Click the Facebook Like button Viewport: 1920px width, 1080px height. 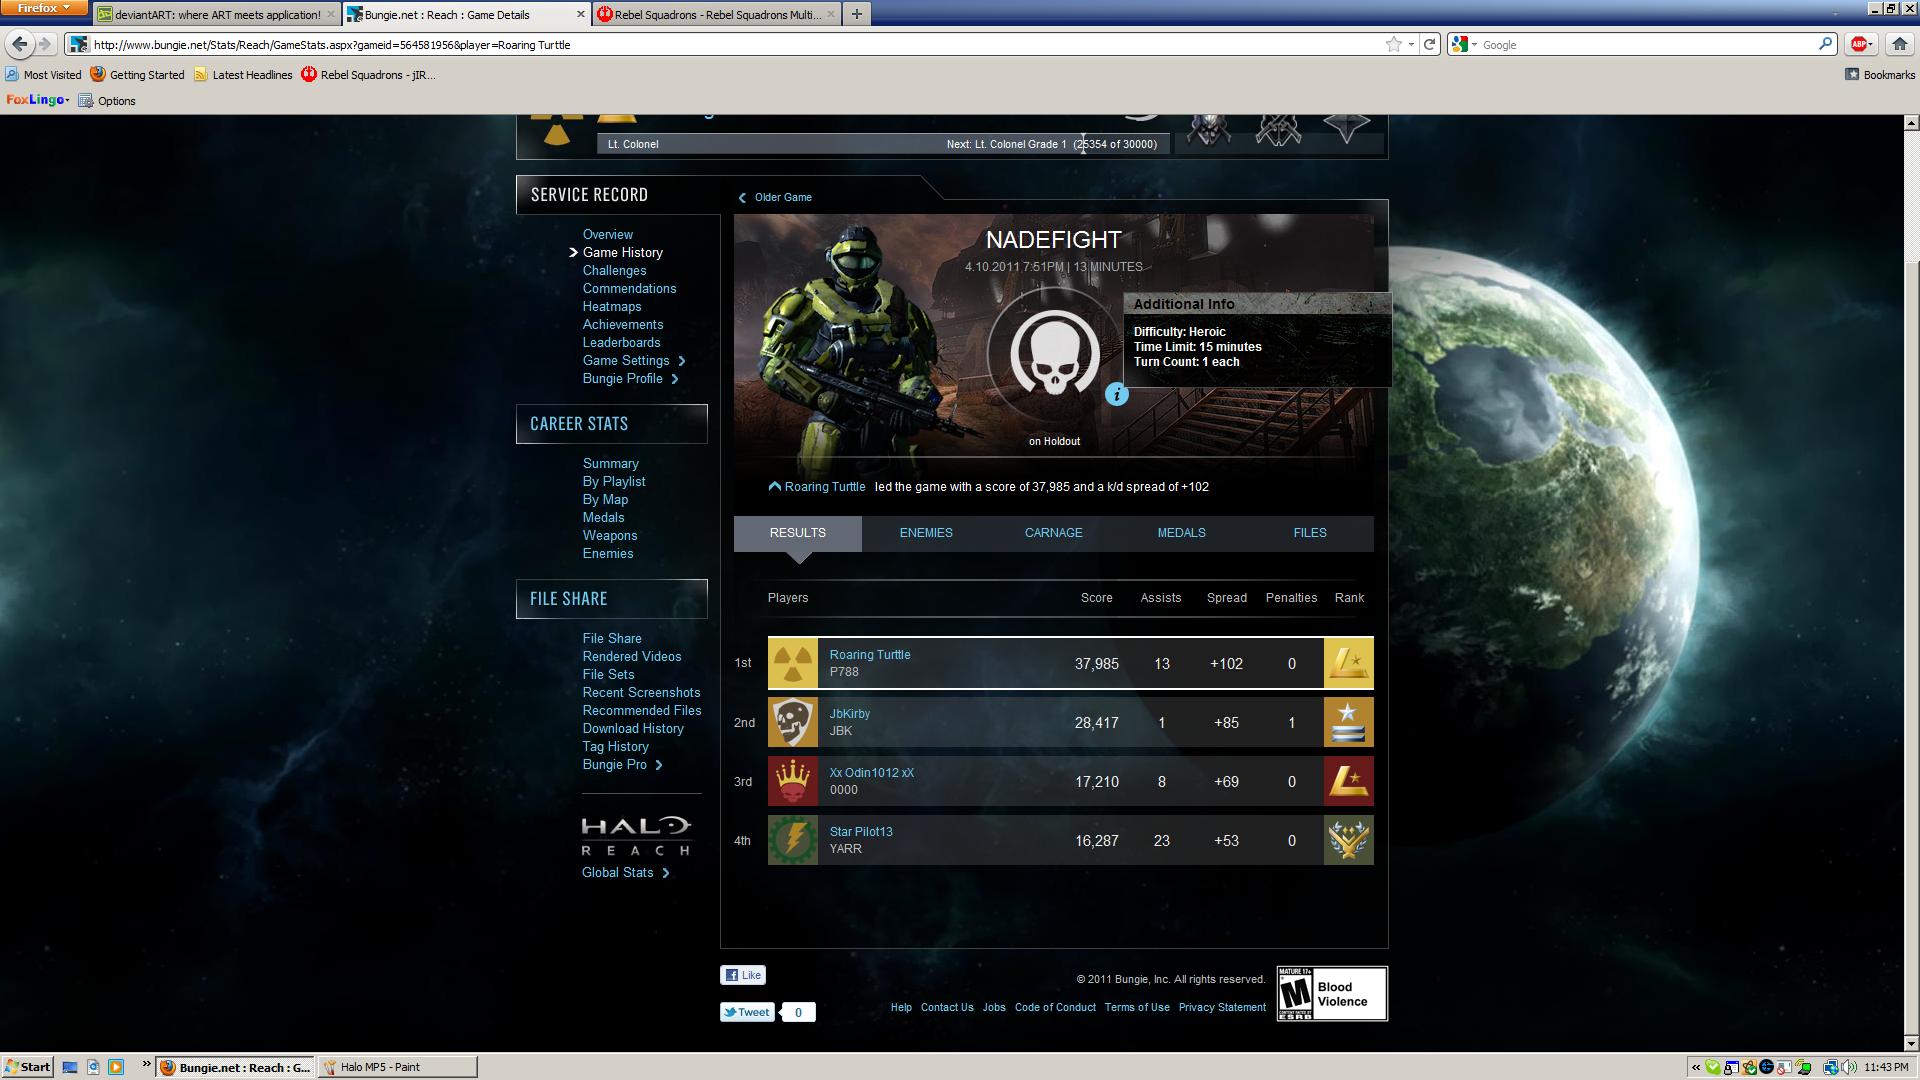[x=743, y=975]
